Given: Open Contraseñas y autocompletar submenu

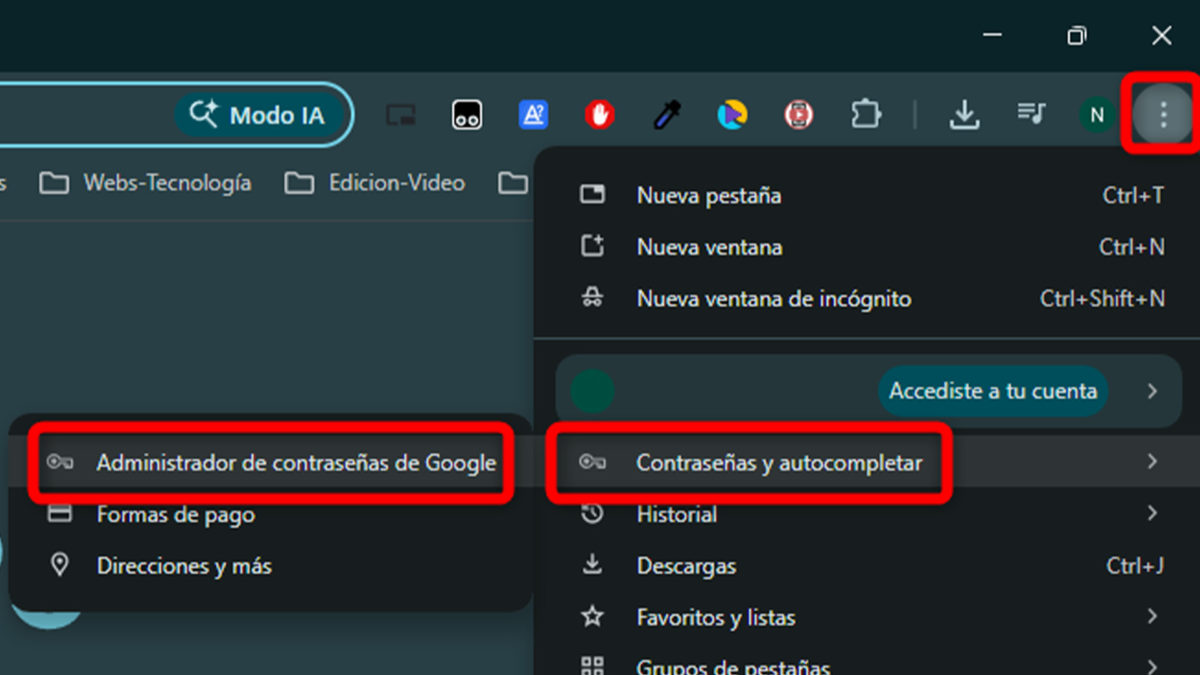Looking at the screenshot, I should pos(867,462).
